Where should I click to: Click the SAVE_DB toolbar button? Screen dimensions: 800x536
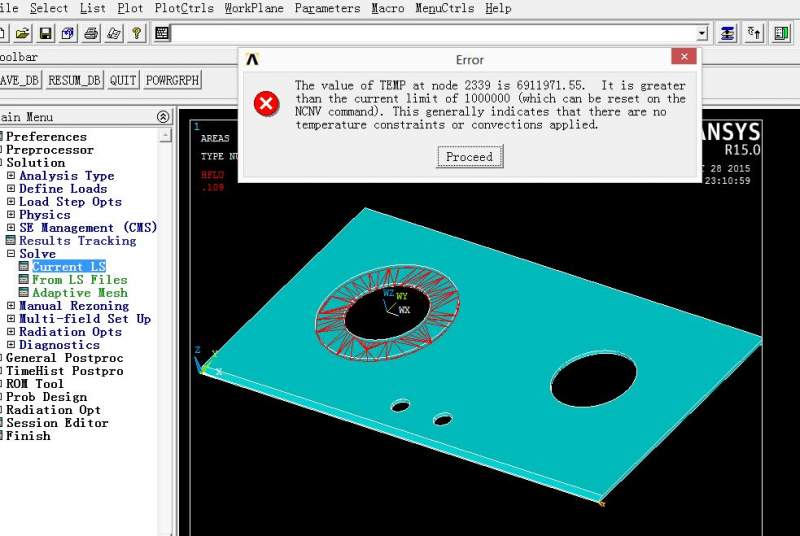point(19,80)
